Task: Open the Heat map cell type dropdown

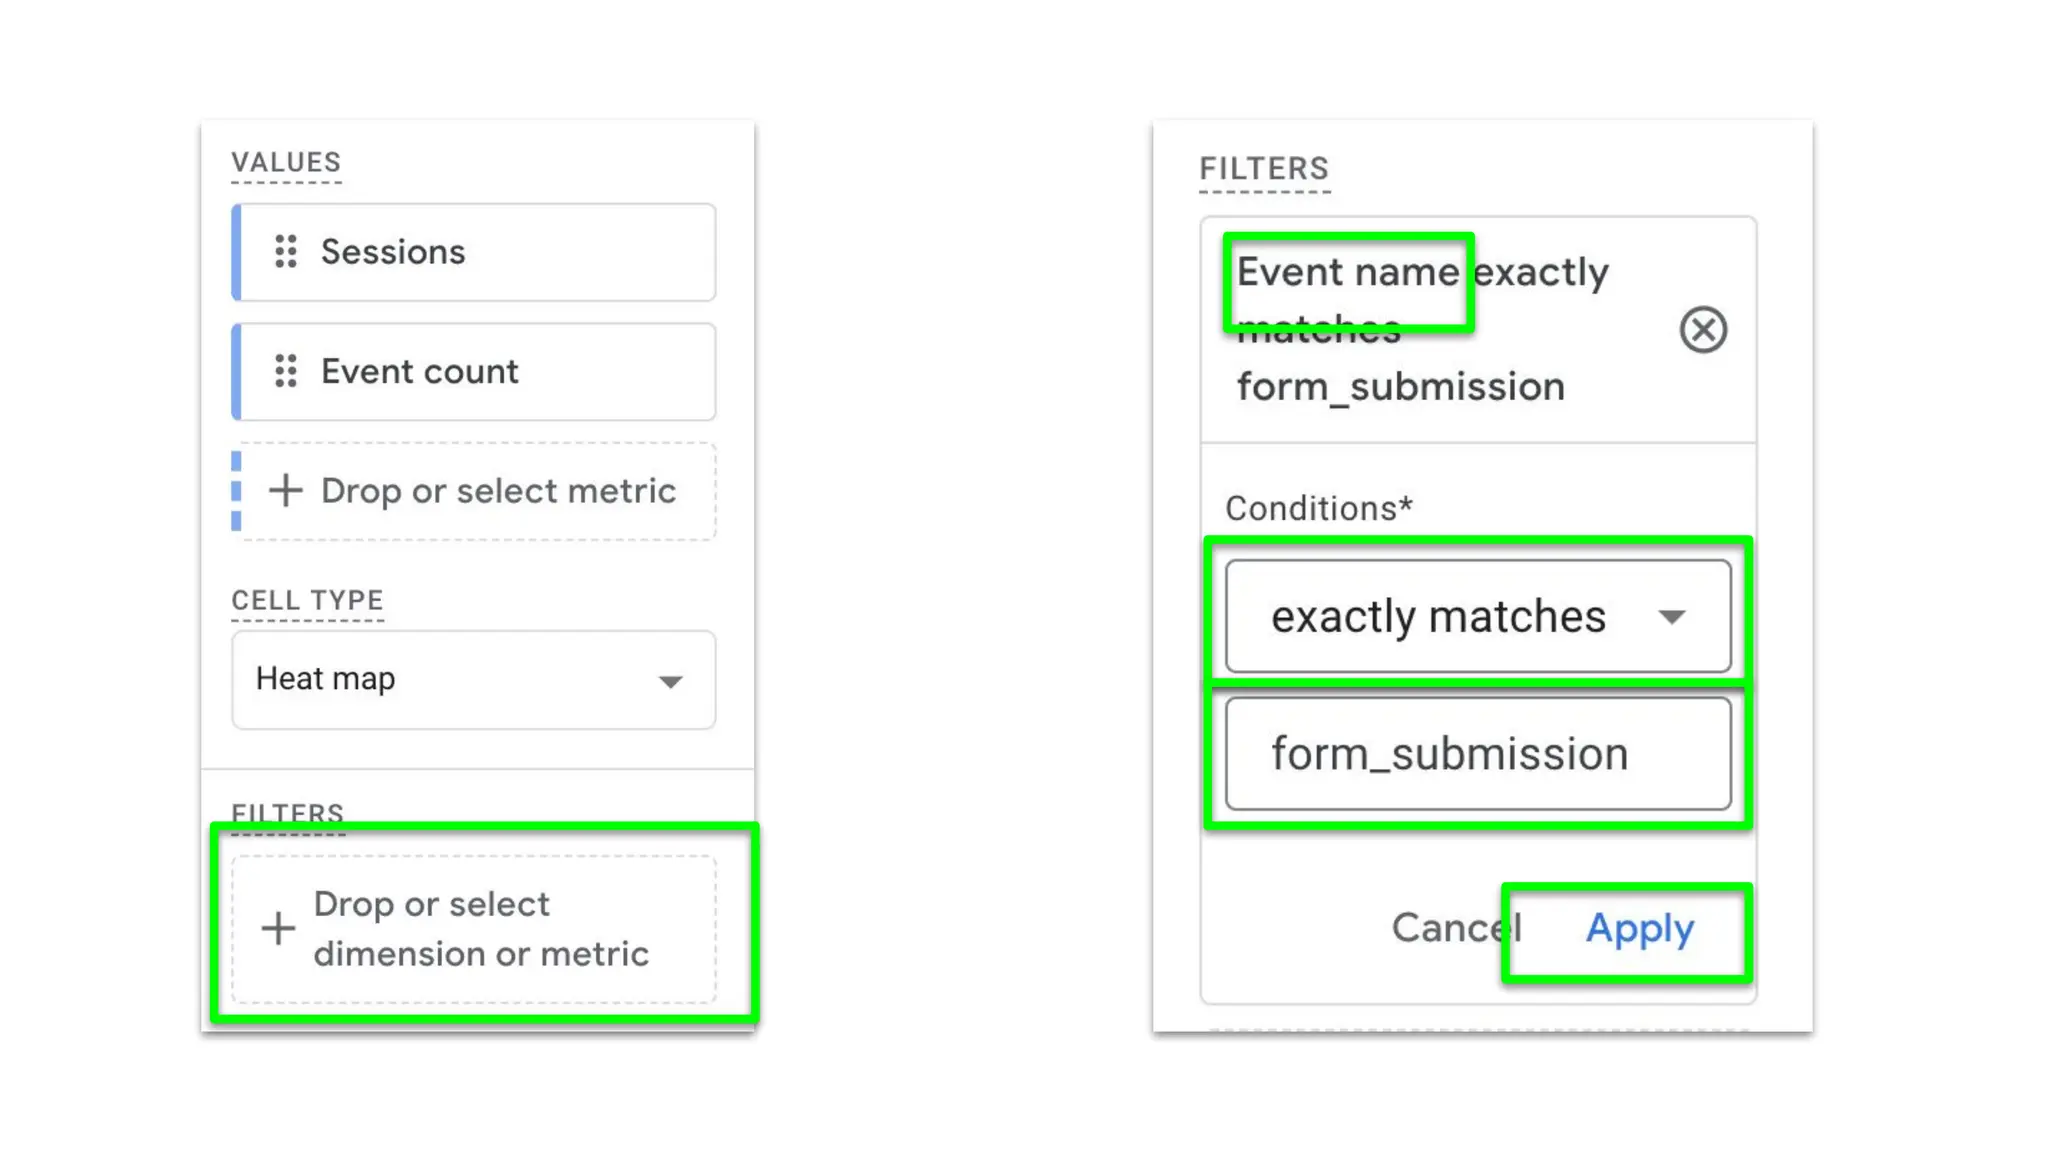Action: coord(473,680)
